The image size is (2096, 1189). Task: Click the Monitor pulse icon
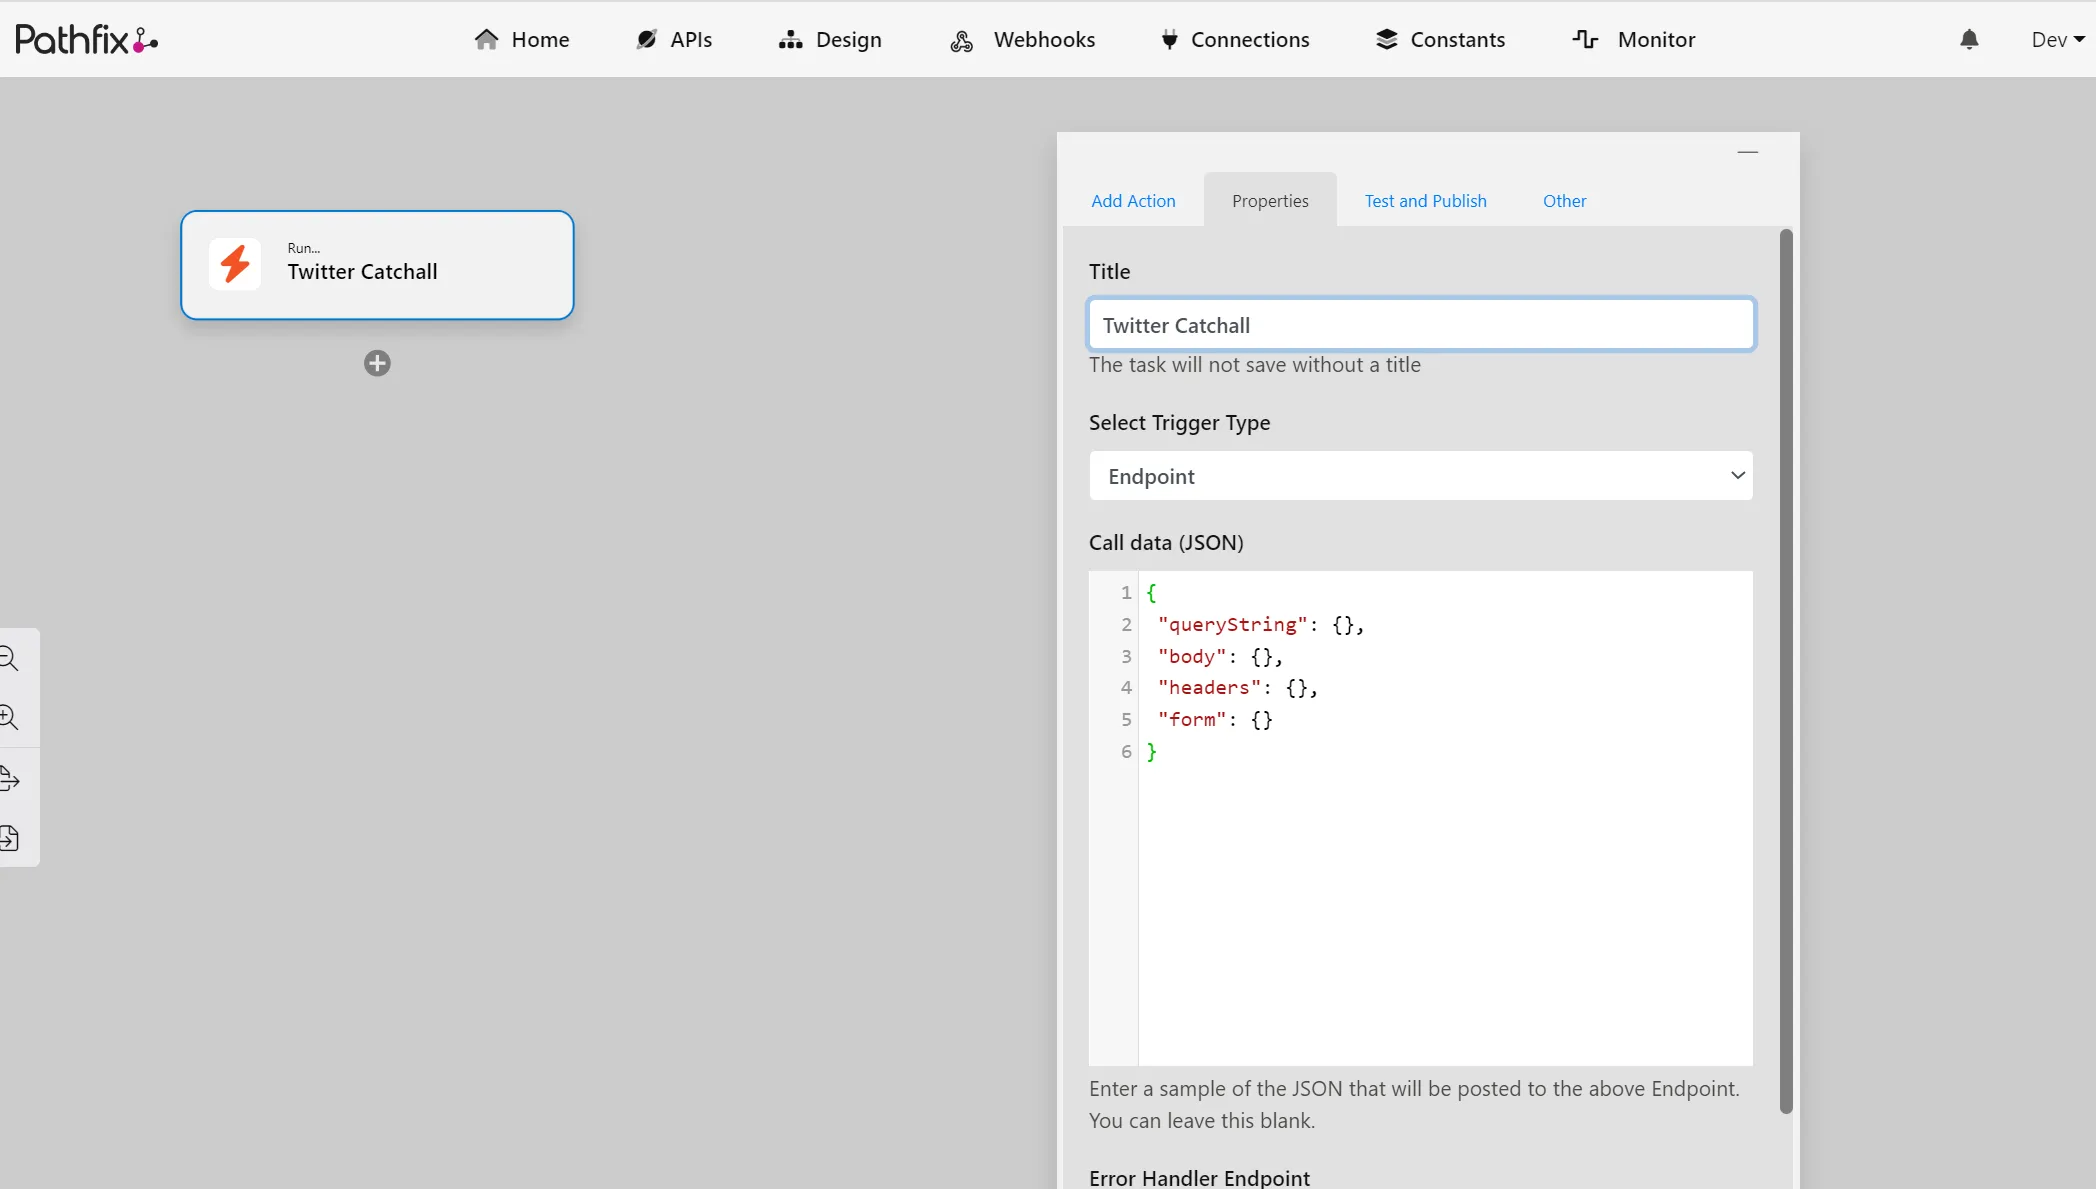tap(1585, 39)
